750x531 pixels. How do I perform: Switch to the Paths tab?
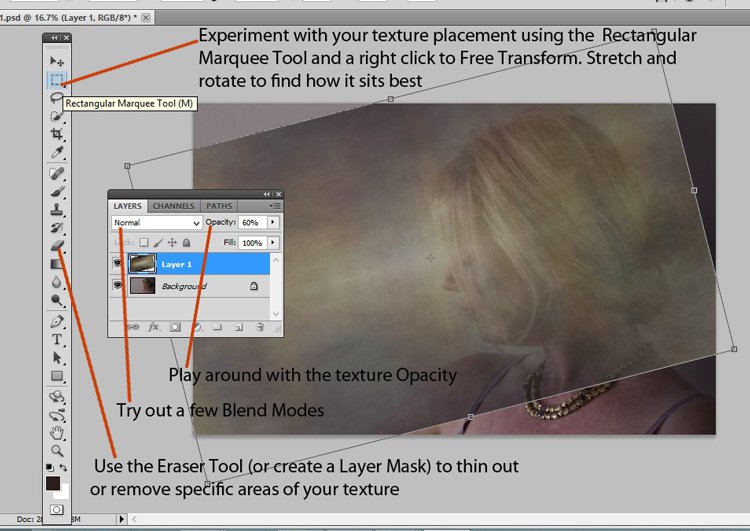click(x=218, y=206)
